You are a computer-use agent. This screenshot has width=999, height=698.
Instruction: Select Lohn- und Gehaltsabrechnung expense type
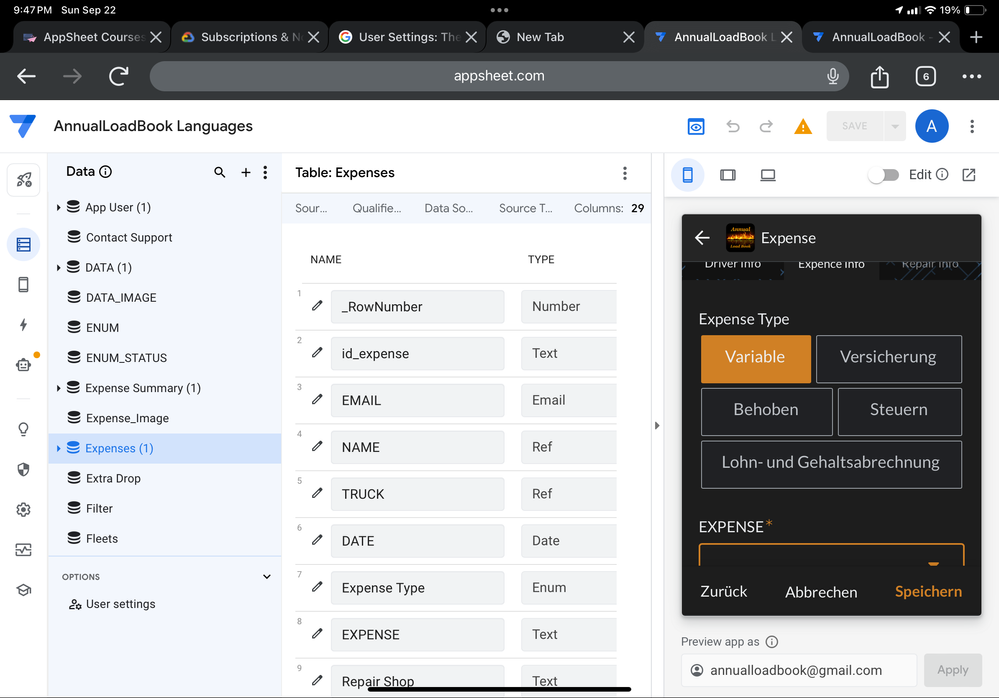[831, 464]
